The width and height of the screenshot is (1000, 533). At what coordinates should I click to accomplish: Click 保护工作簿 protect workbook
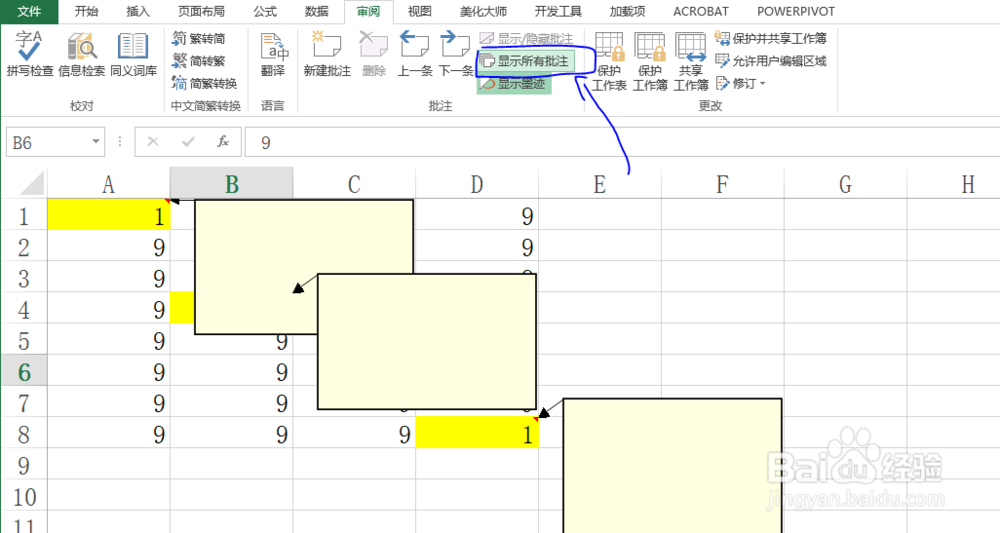point(650,62)
